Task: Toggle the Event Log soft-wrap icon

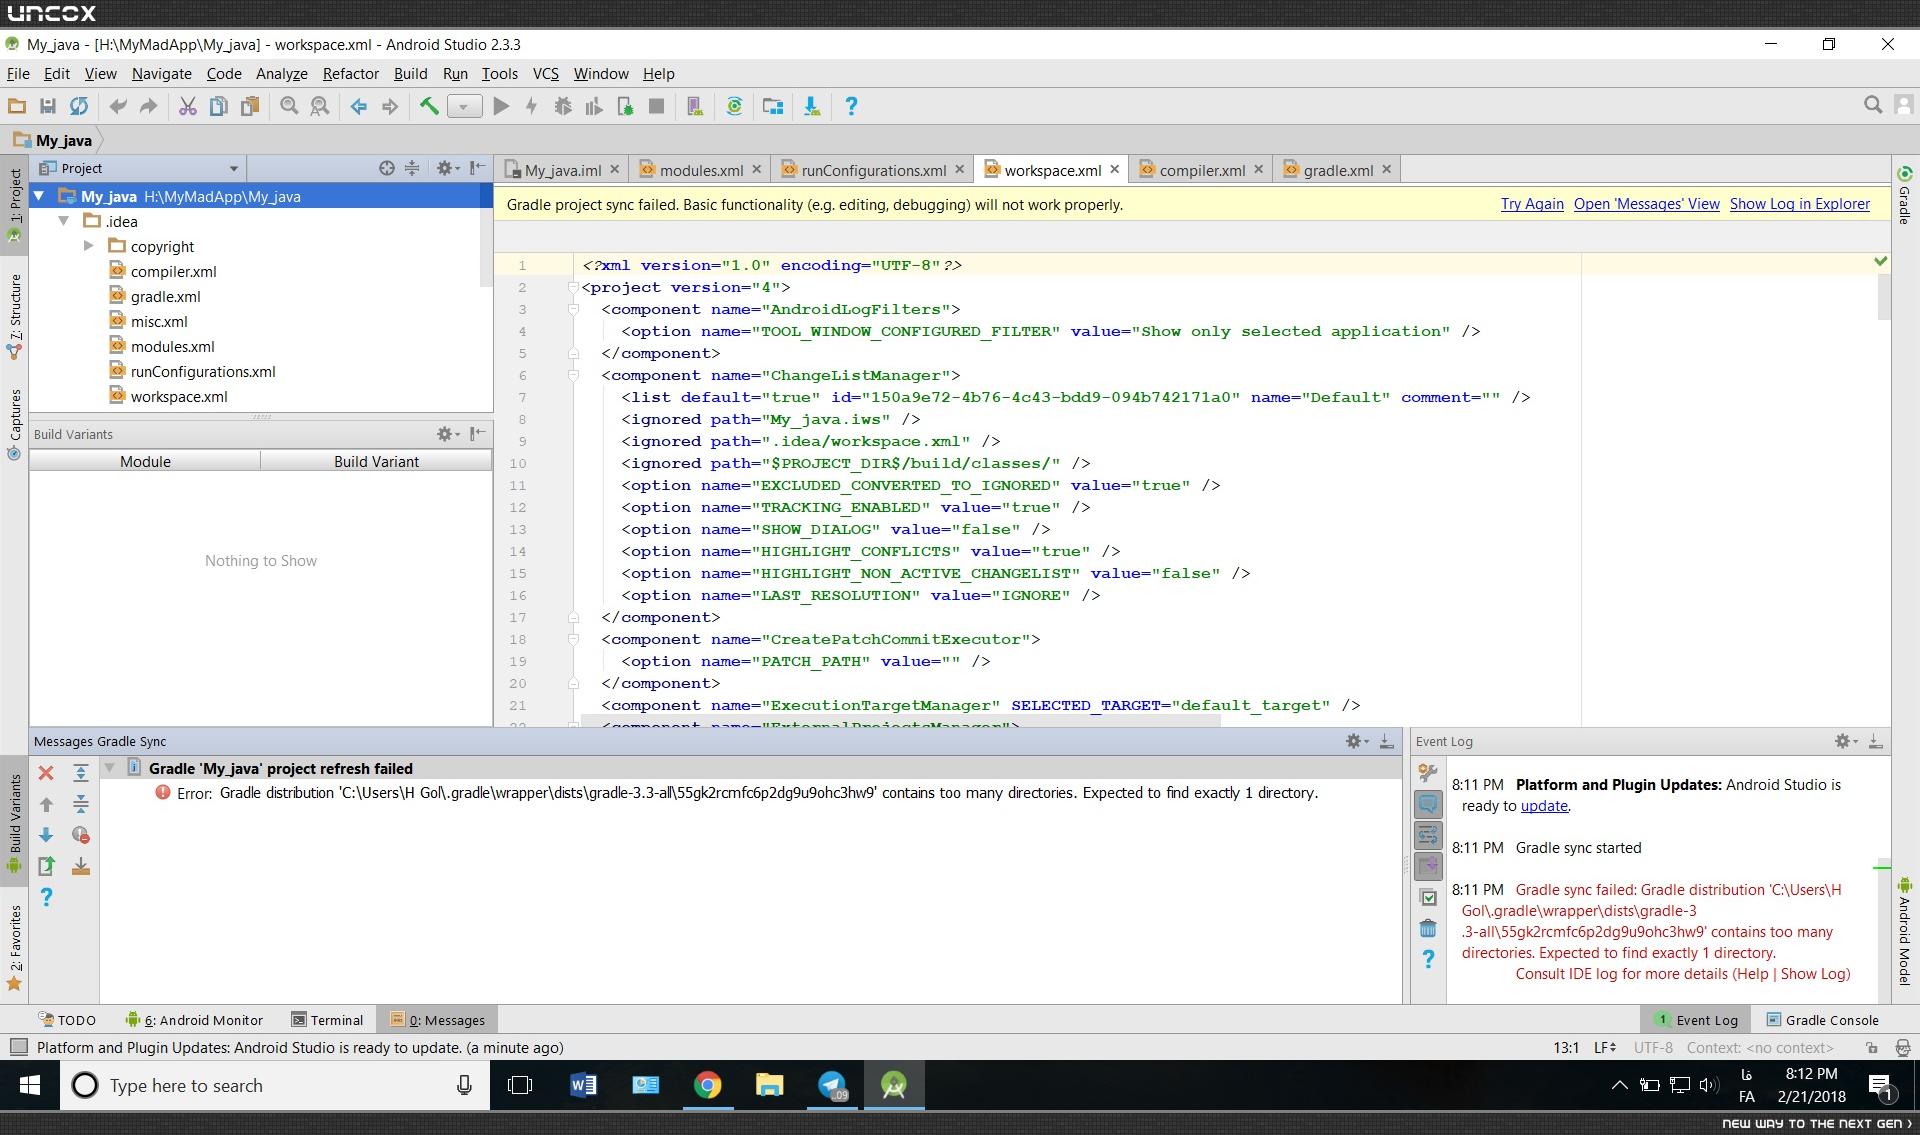Action: (x=1428, y=835)
